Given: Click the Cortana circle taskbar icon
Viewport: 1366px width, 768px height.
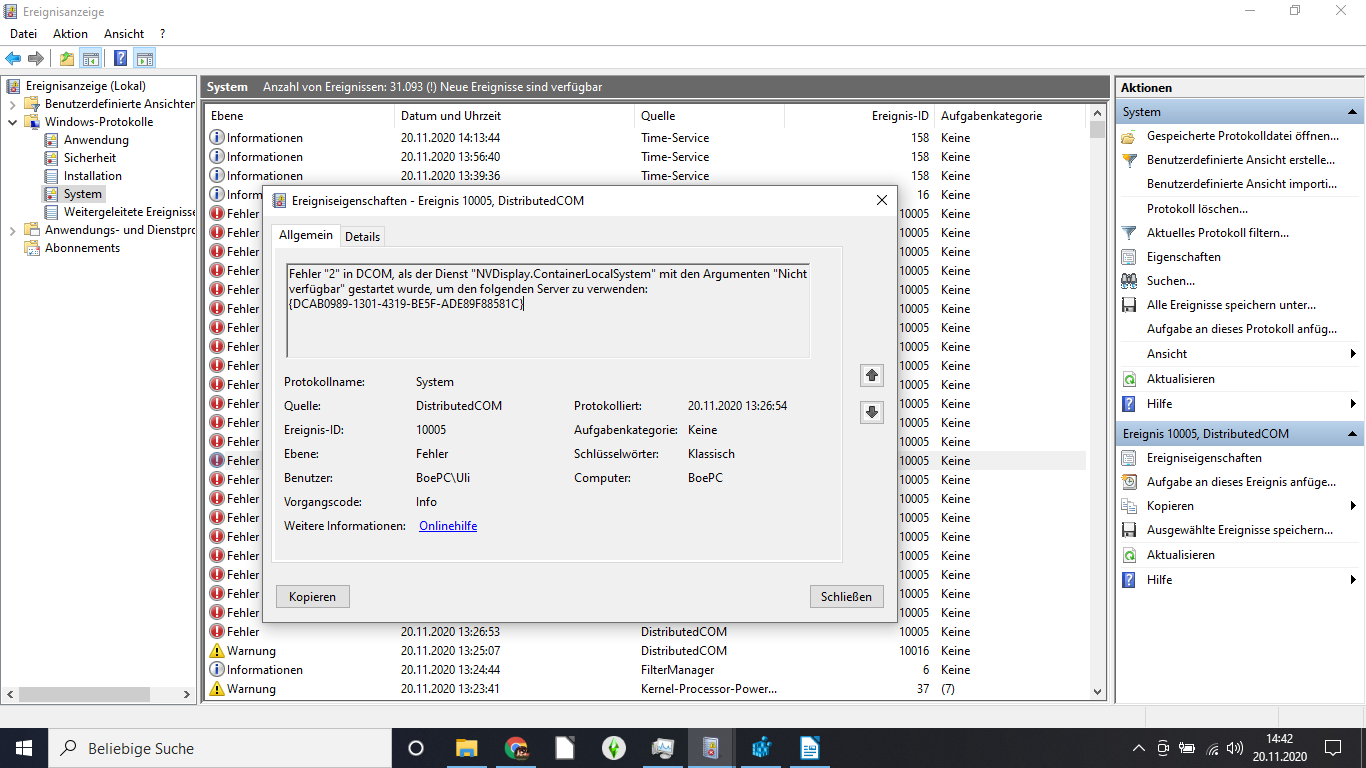Looking at the screenshot, I should click(x=417, y=748).
